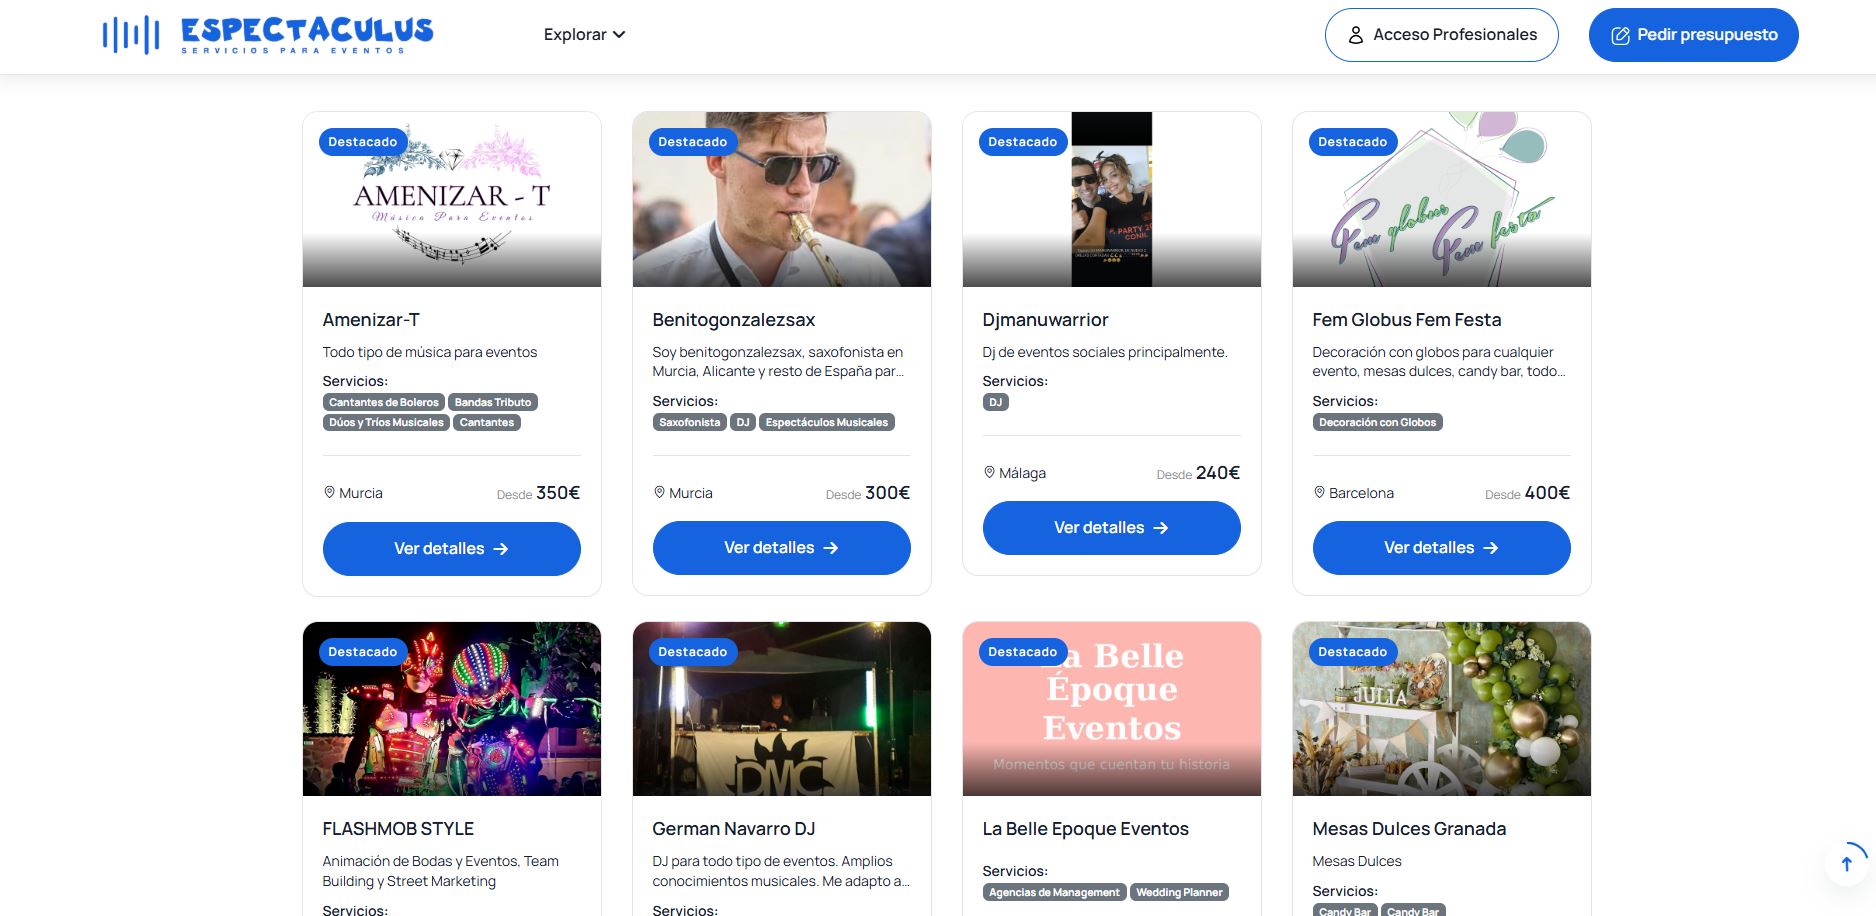View details for Benitogonzalezsax
Screen dimensions: 1876x916
[781, 548]
